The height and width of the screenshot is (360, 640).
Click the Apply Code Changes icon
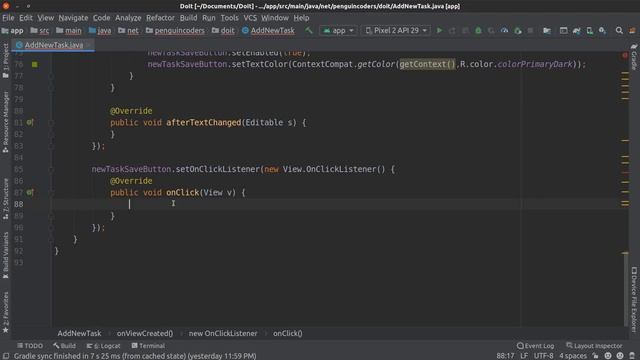tap(465, 30)
